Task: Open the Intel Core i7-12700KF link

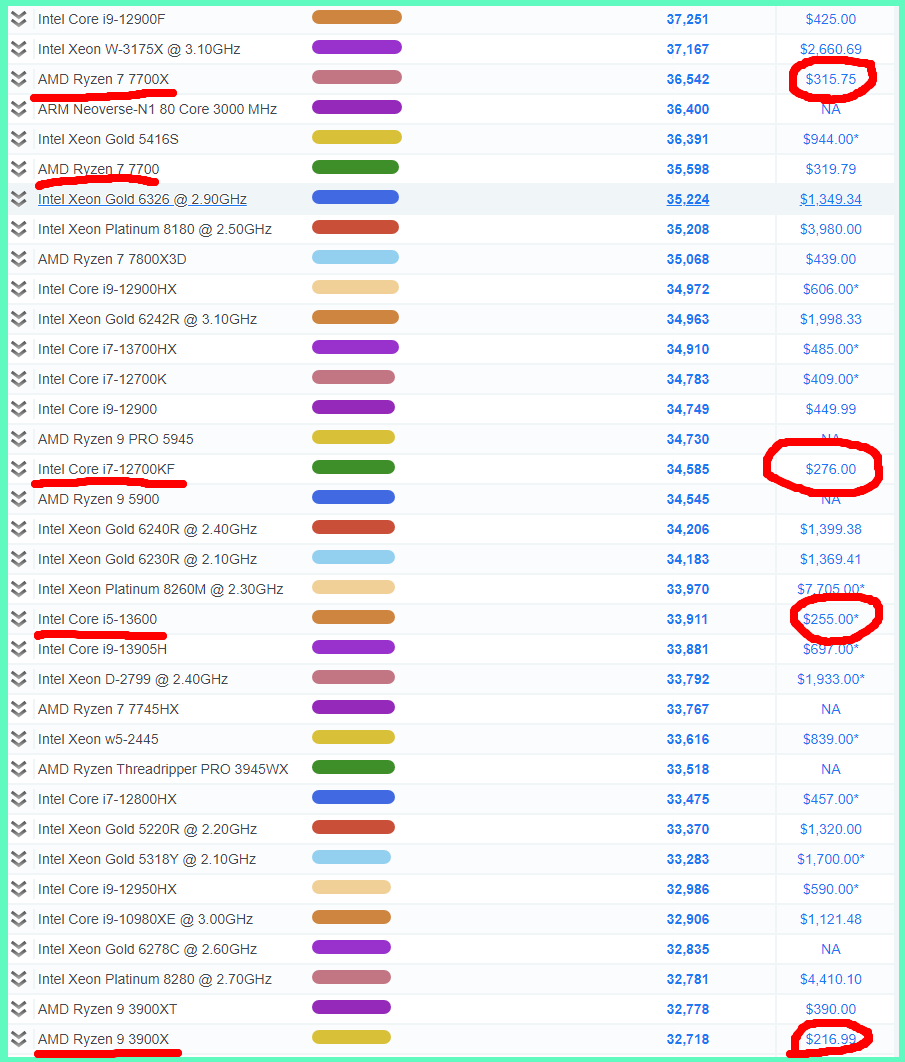Action: (x=106, y=469)
